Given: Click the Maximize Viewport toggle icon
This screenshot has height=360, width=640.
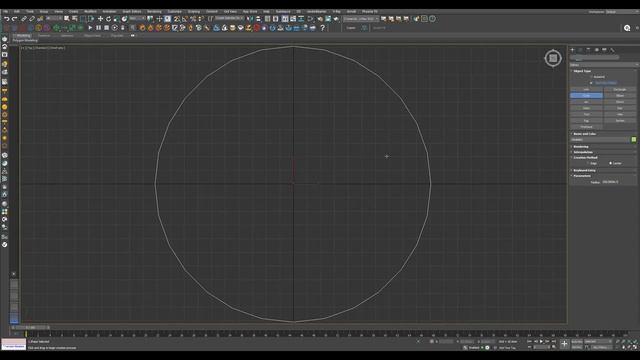Looking at the screenshot, I should (x=634, y=347).
